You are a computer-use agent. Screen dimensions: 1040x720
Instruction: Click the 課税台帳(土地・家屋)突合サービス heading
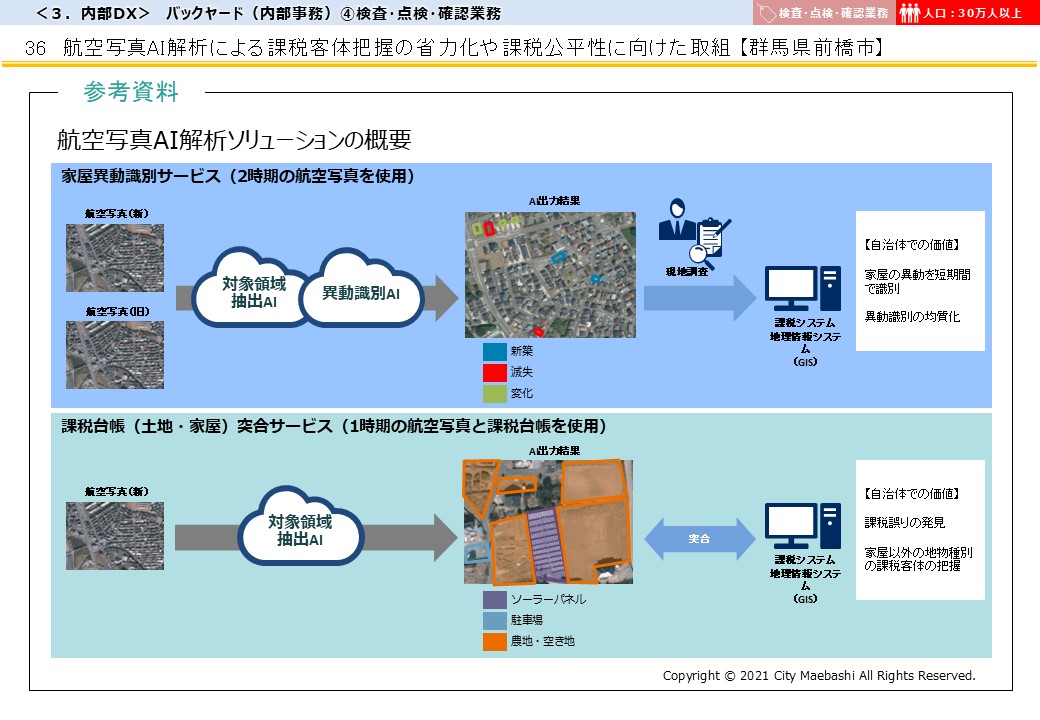334,426
